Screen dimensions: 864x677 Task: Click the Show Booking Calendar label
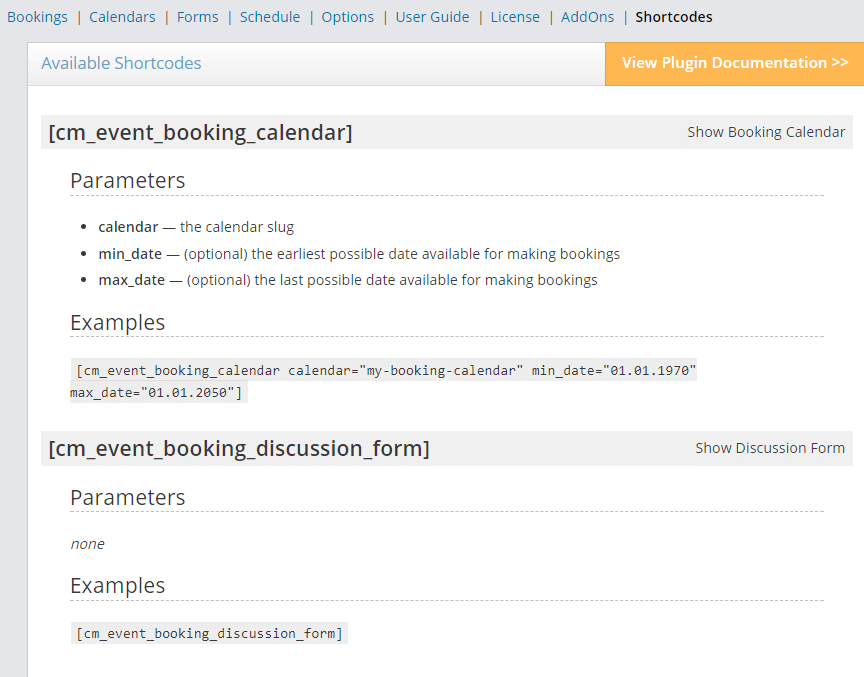[x=765, y=132]
